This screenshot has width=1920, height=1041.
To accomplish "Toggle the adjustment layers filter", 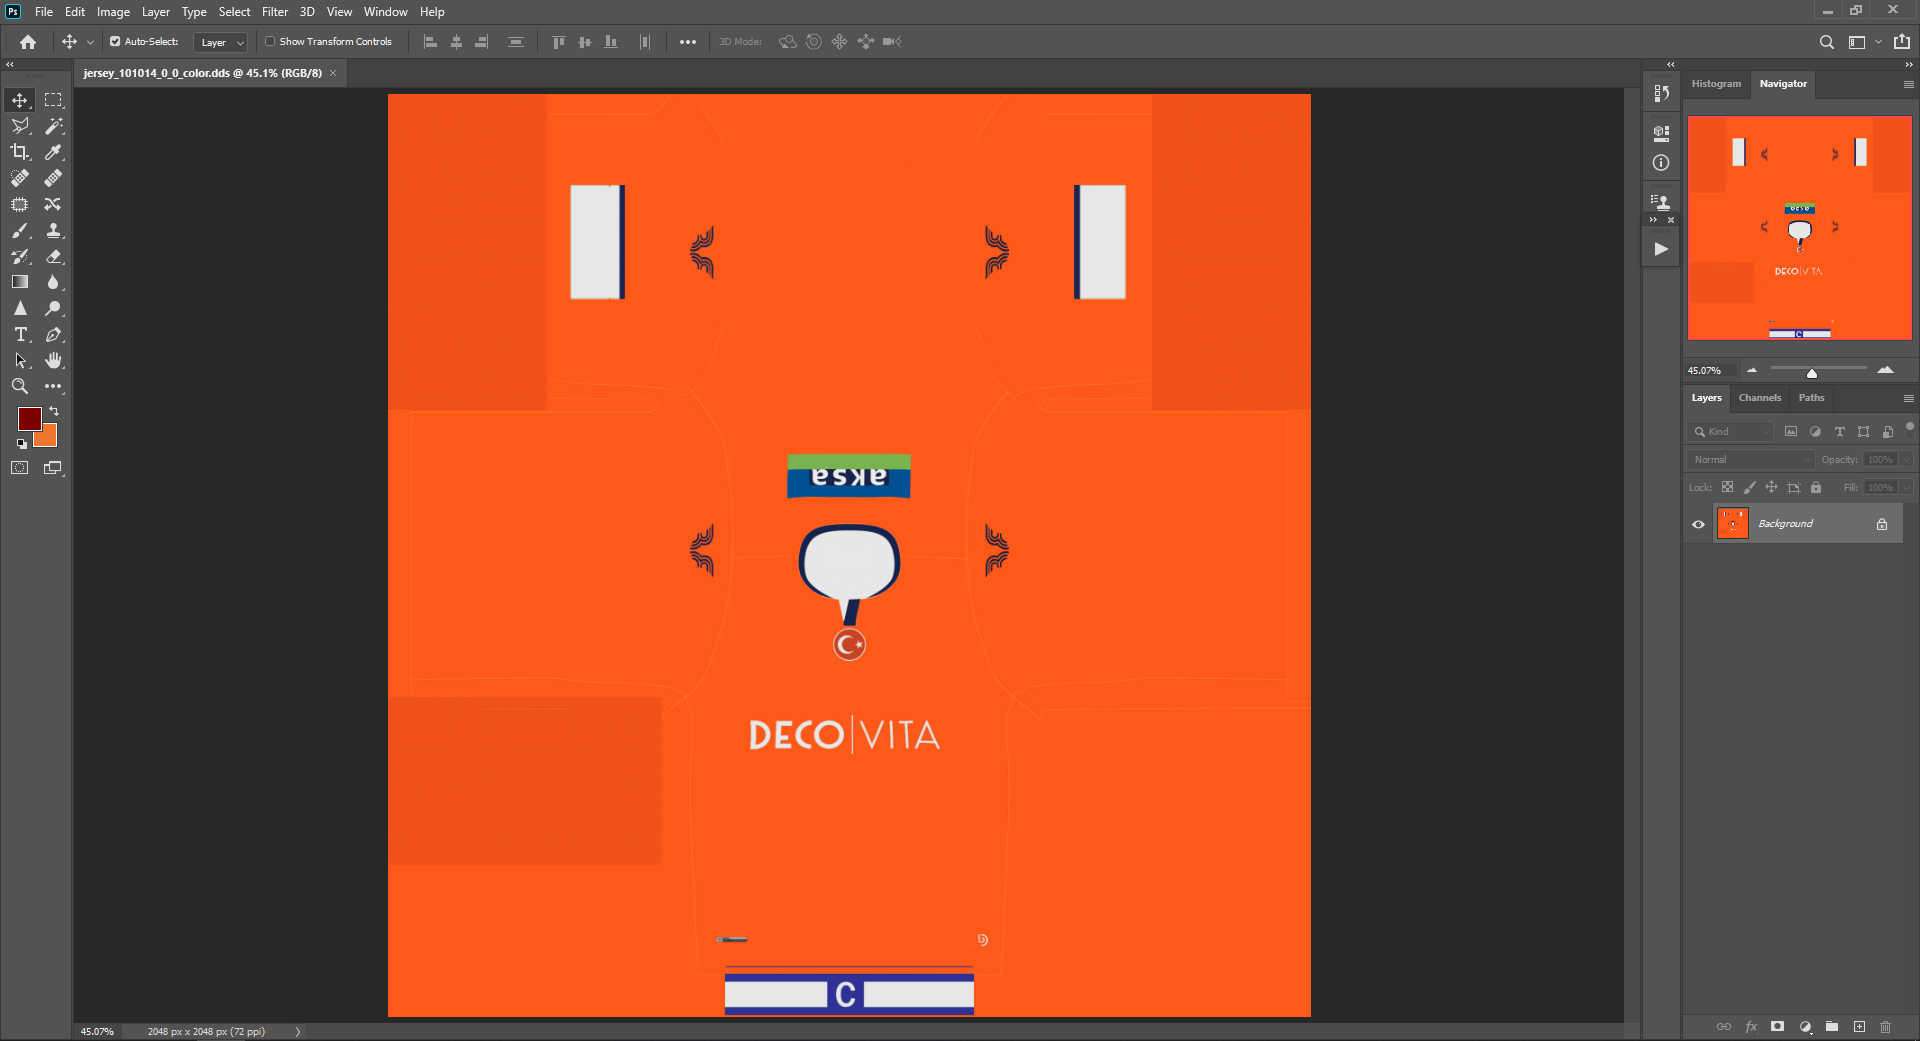I will pos(1815,432).
